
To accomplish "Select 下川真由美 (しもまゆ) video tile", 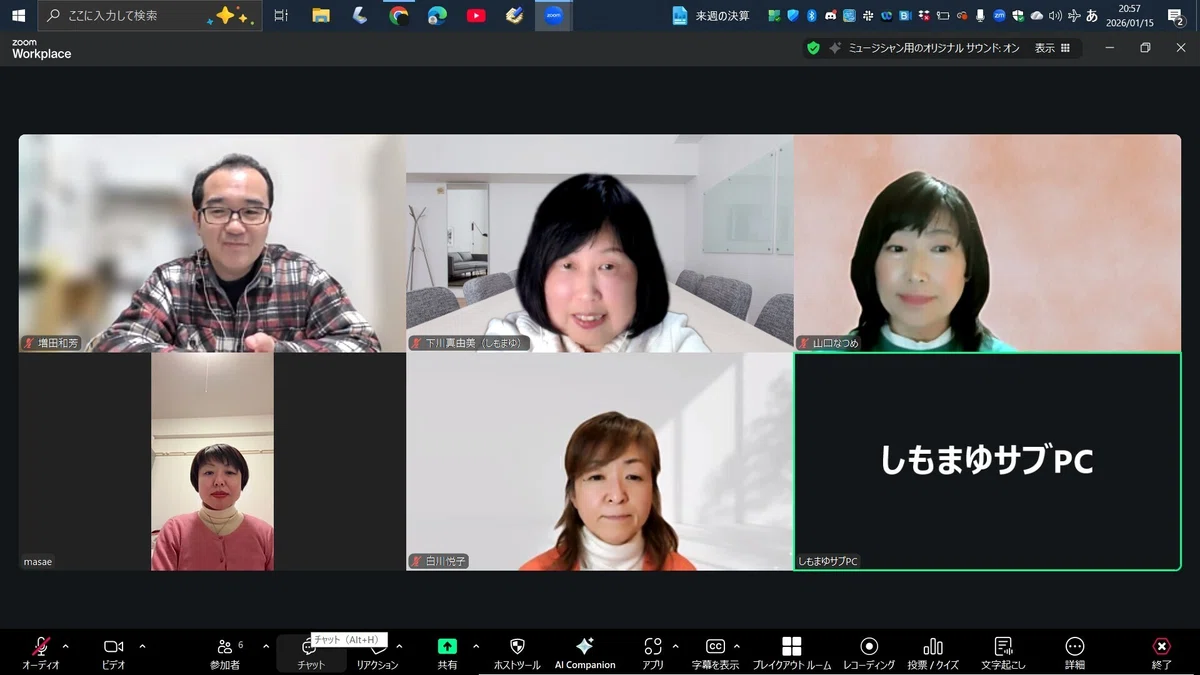I will tap(600, 243).
